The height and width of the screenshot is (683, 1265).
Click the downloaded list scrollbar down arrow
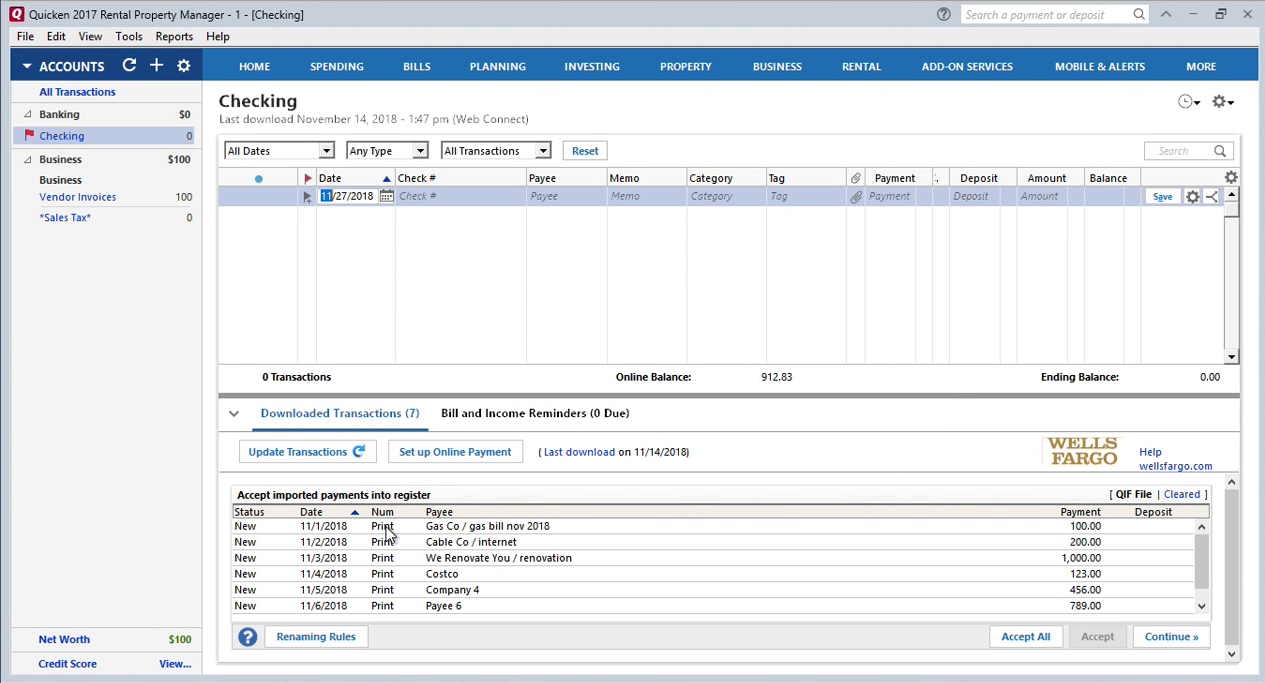coord(1201,606)
